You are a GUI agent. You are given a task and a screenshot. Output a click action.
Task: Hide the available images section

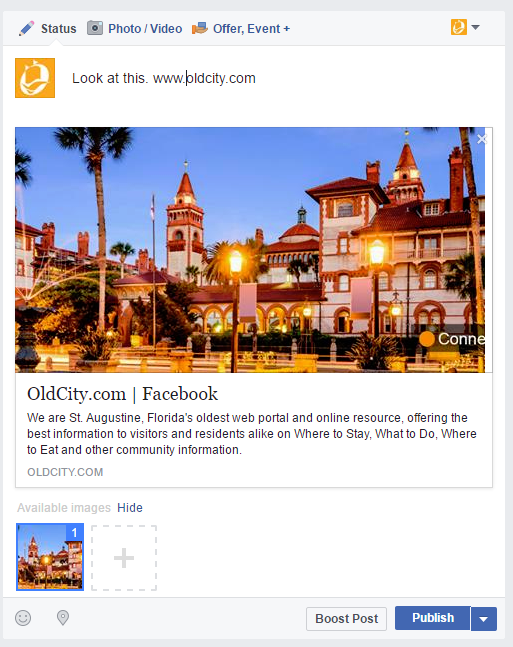(x=130, y=508)
